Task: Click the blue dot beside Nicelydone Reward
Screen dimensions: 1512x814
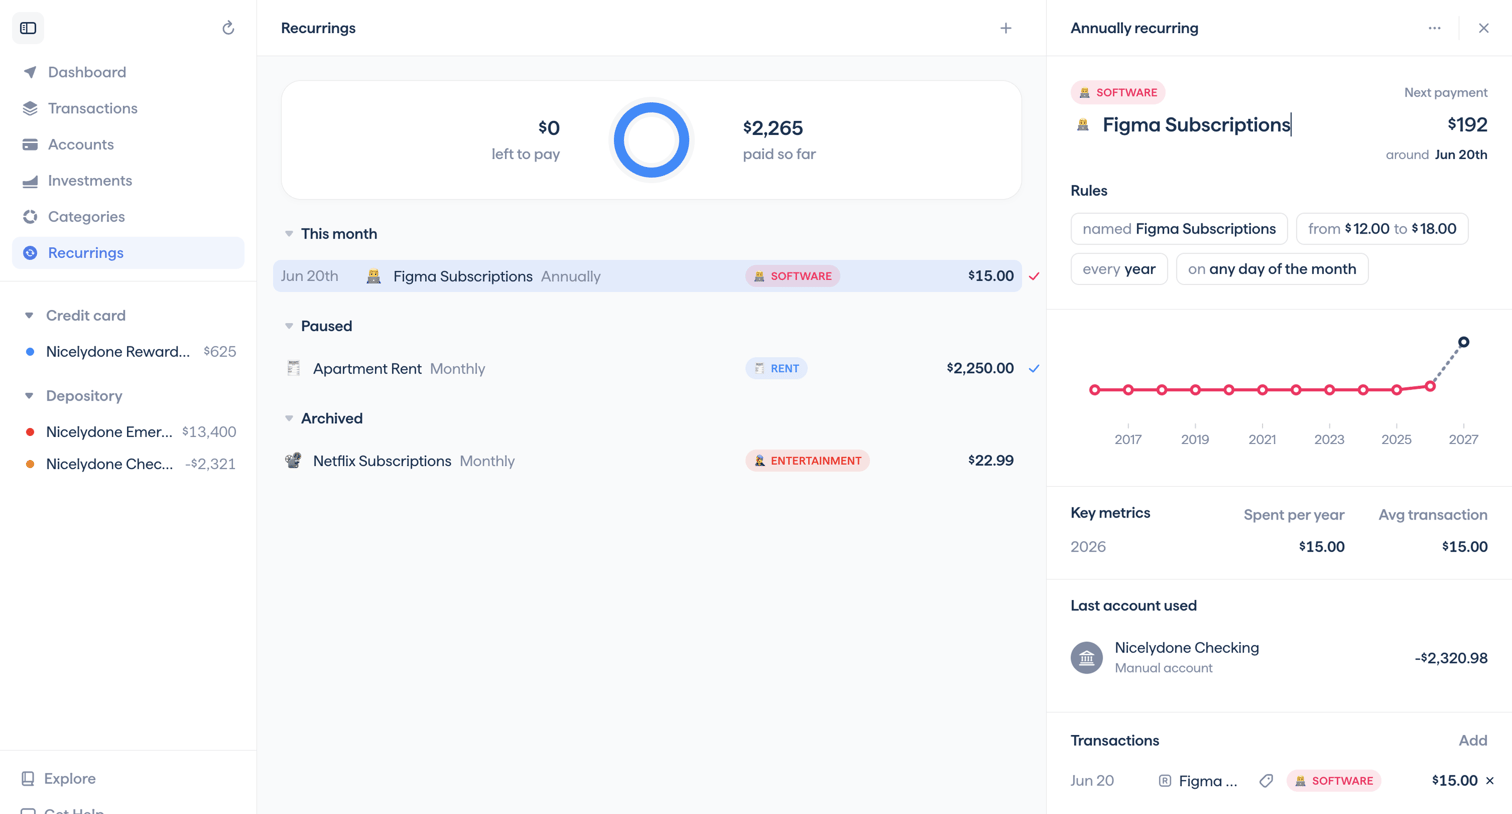Action: click(x=30, y=351)
